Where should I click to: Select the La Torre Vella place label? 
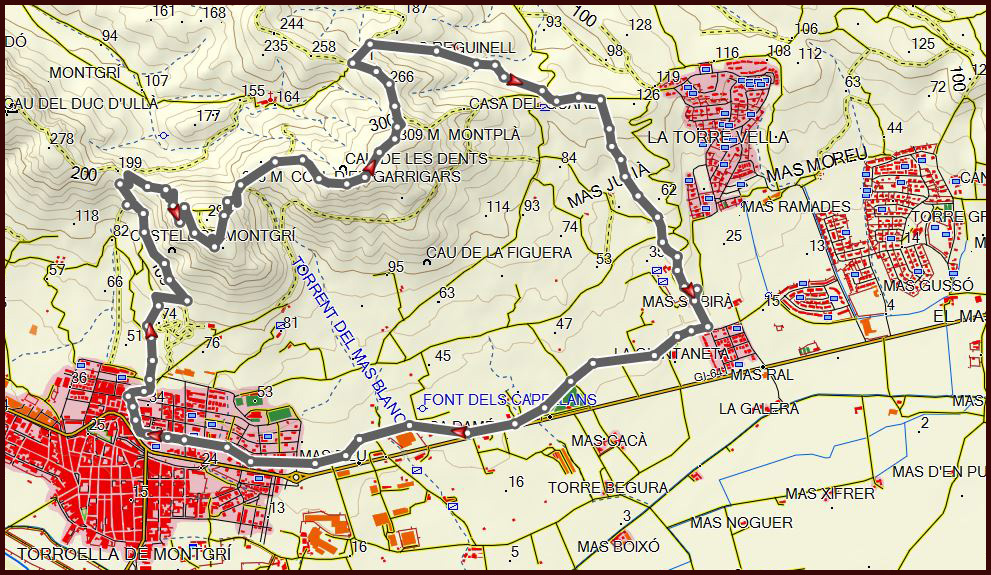pyautogui.click(x=718, y=137)
